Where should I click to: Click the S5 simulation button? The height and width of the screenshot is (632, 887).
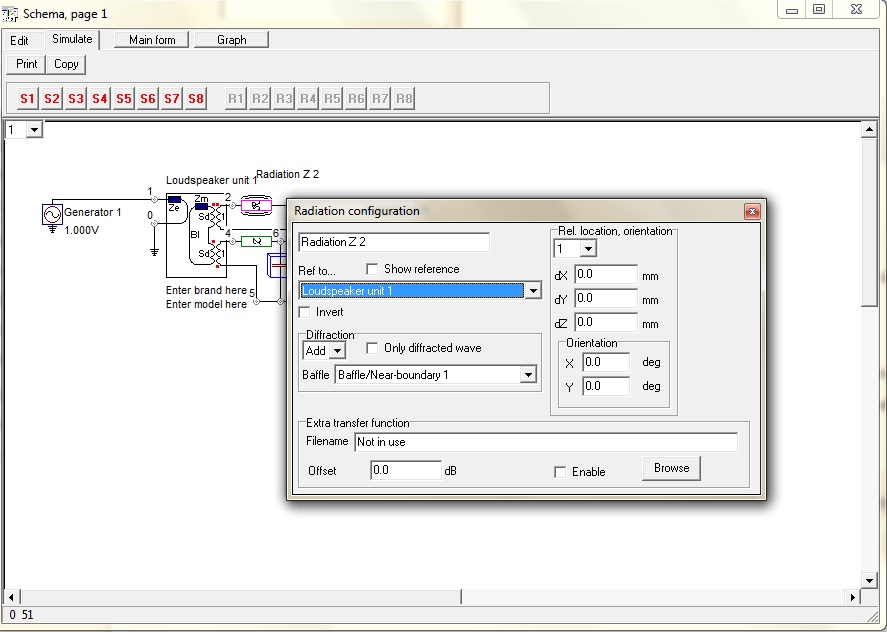124,98
